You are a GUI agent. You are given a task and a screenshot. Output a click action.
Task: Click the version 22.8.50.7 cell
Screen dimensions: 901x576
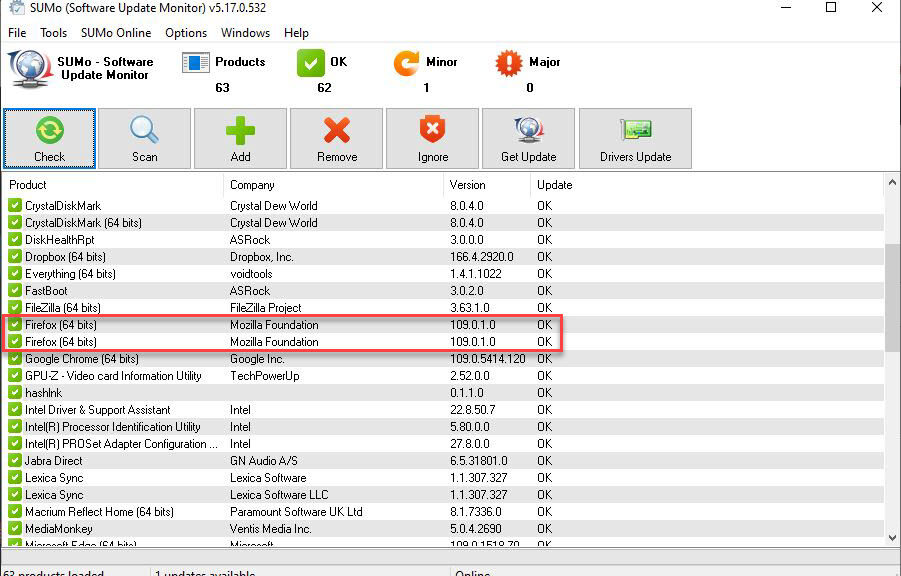click(x=472, y=410)
